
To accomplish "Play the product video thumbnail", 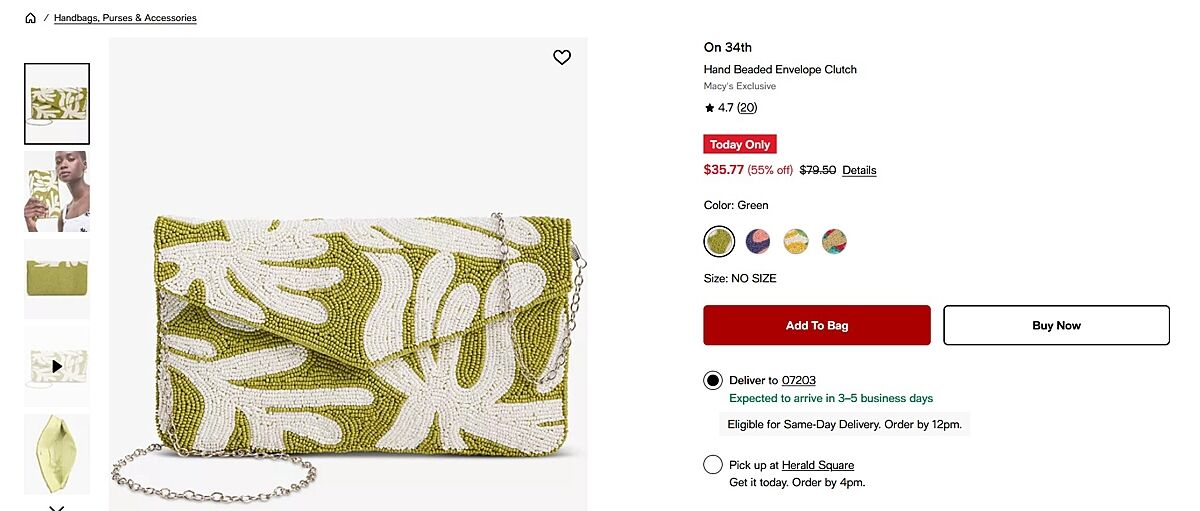I will 57,366.
